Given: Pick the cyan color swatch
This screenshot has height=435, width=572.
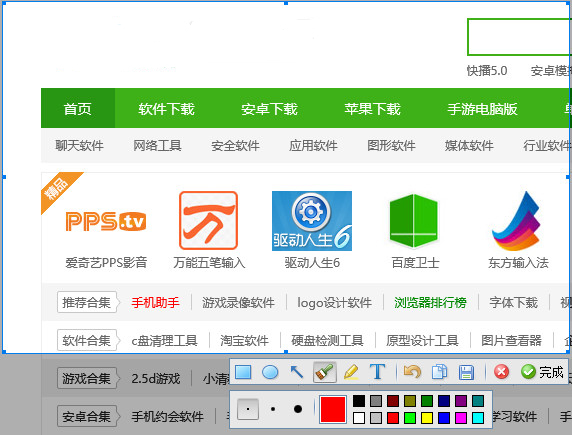Looking at the screenshot, I should (x=478, y=418).
